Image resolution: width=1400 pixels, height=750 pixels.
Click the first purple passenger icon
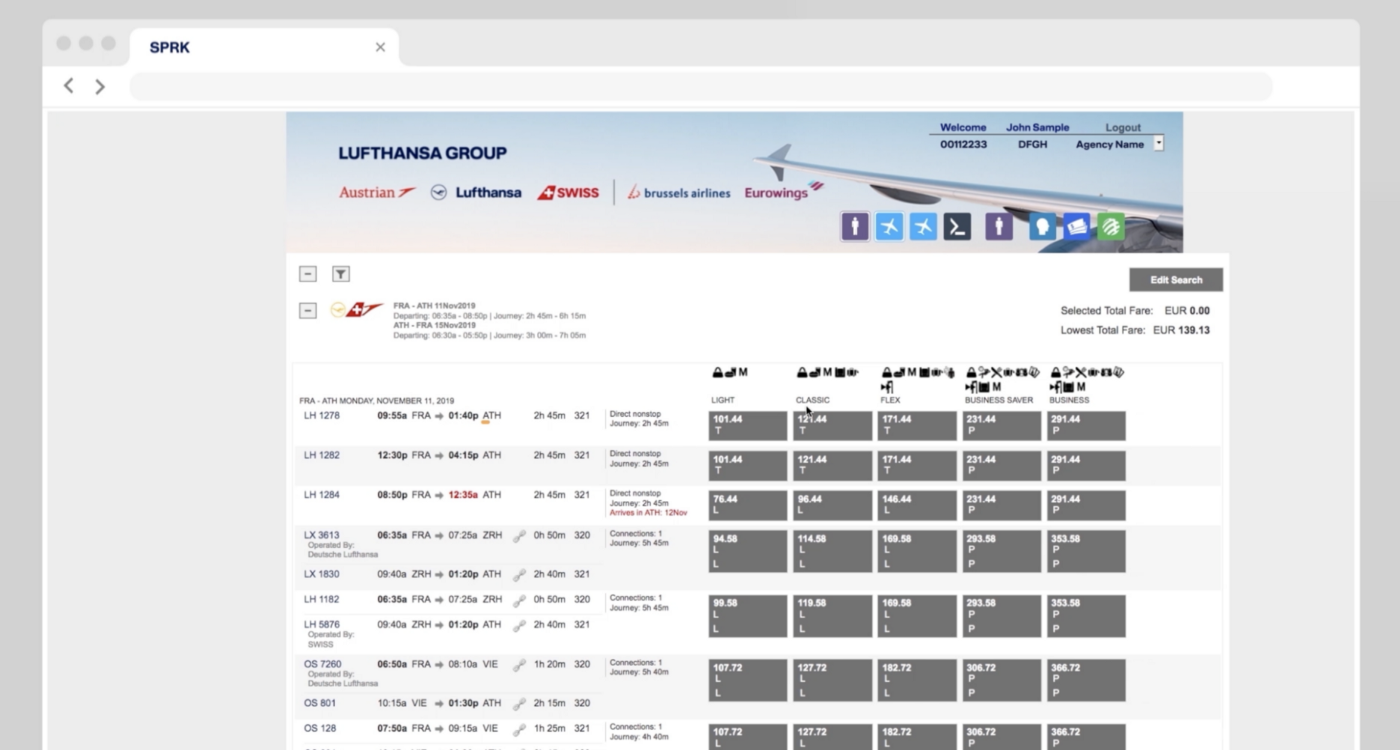(854, 227)
